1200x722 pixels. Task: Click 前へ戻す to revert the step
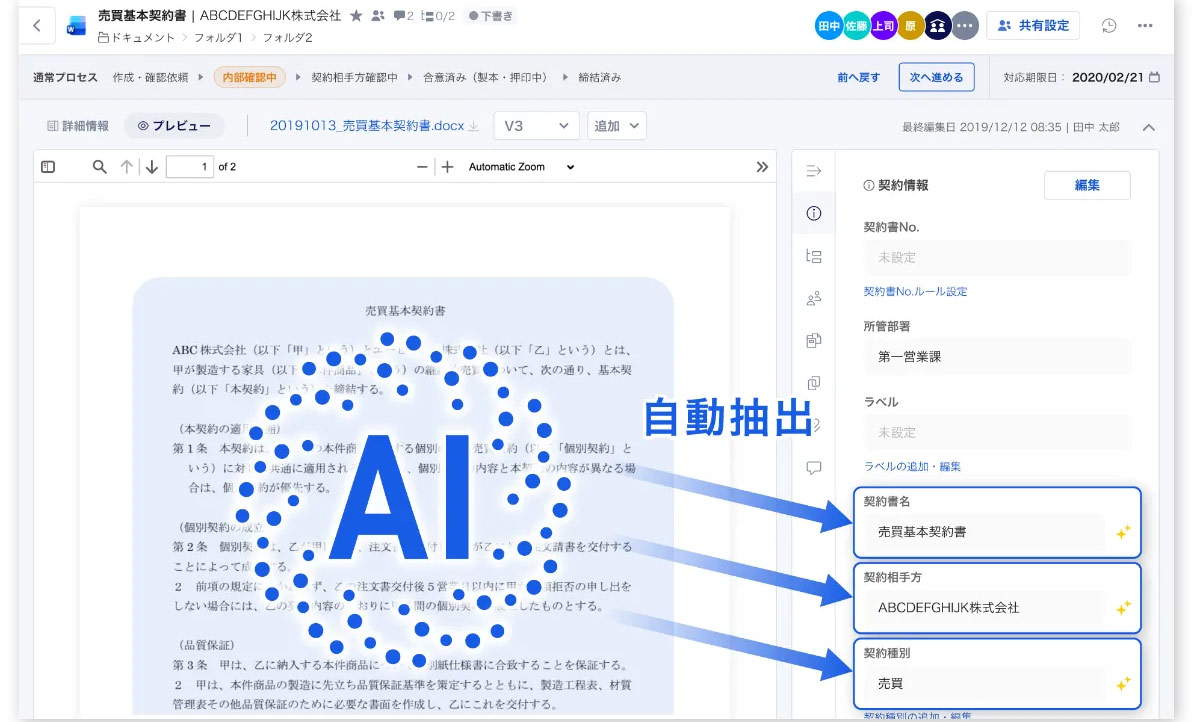859,77
